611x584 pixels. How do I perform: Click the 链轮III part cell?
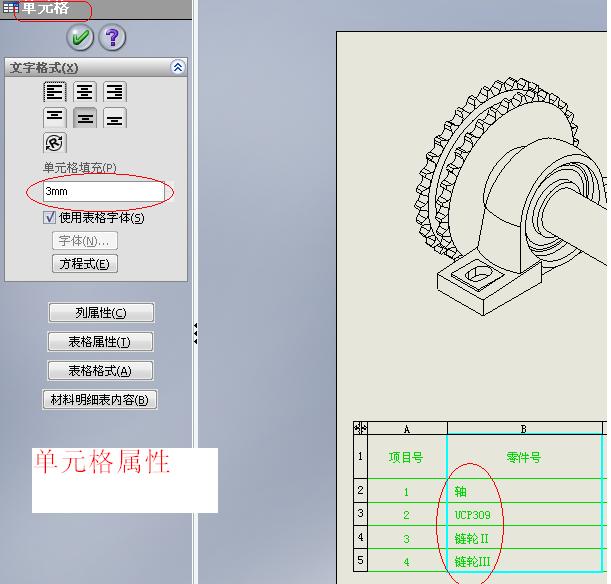click(524, 561)
